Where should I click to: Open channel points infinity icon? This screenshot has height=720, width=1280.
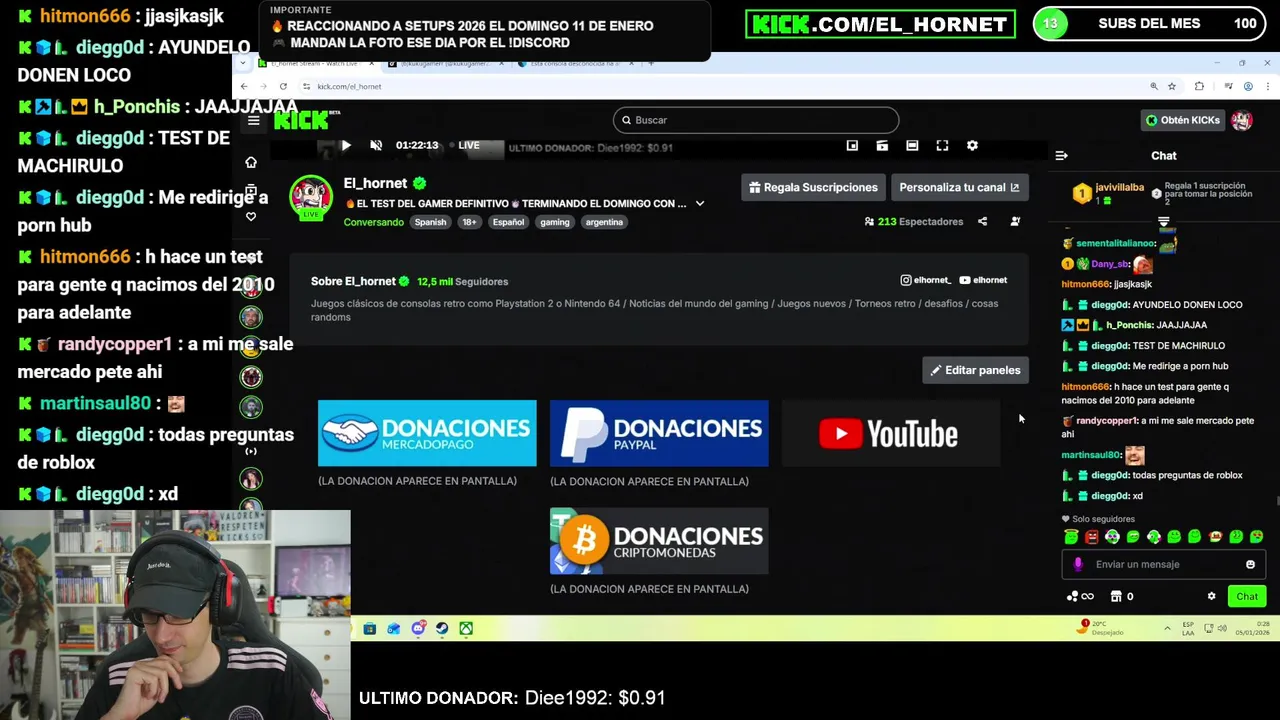click(x=1080, y=596)
